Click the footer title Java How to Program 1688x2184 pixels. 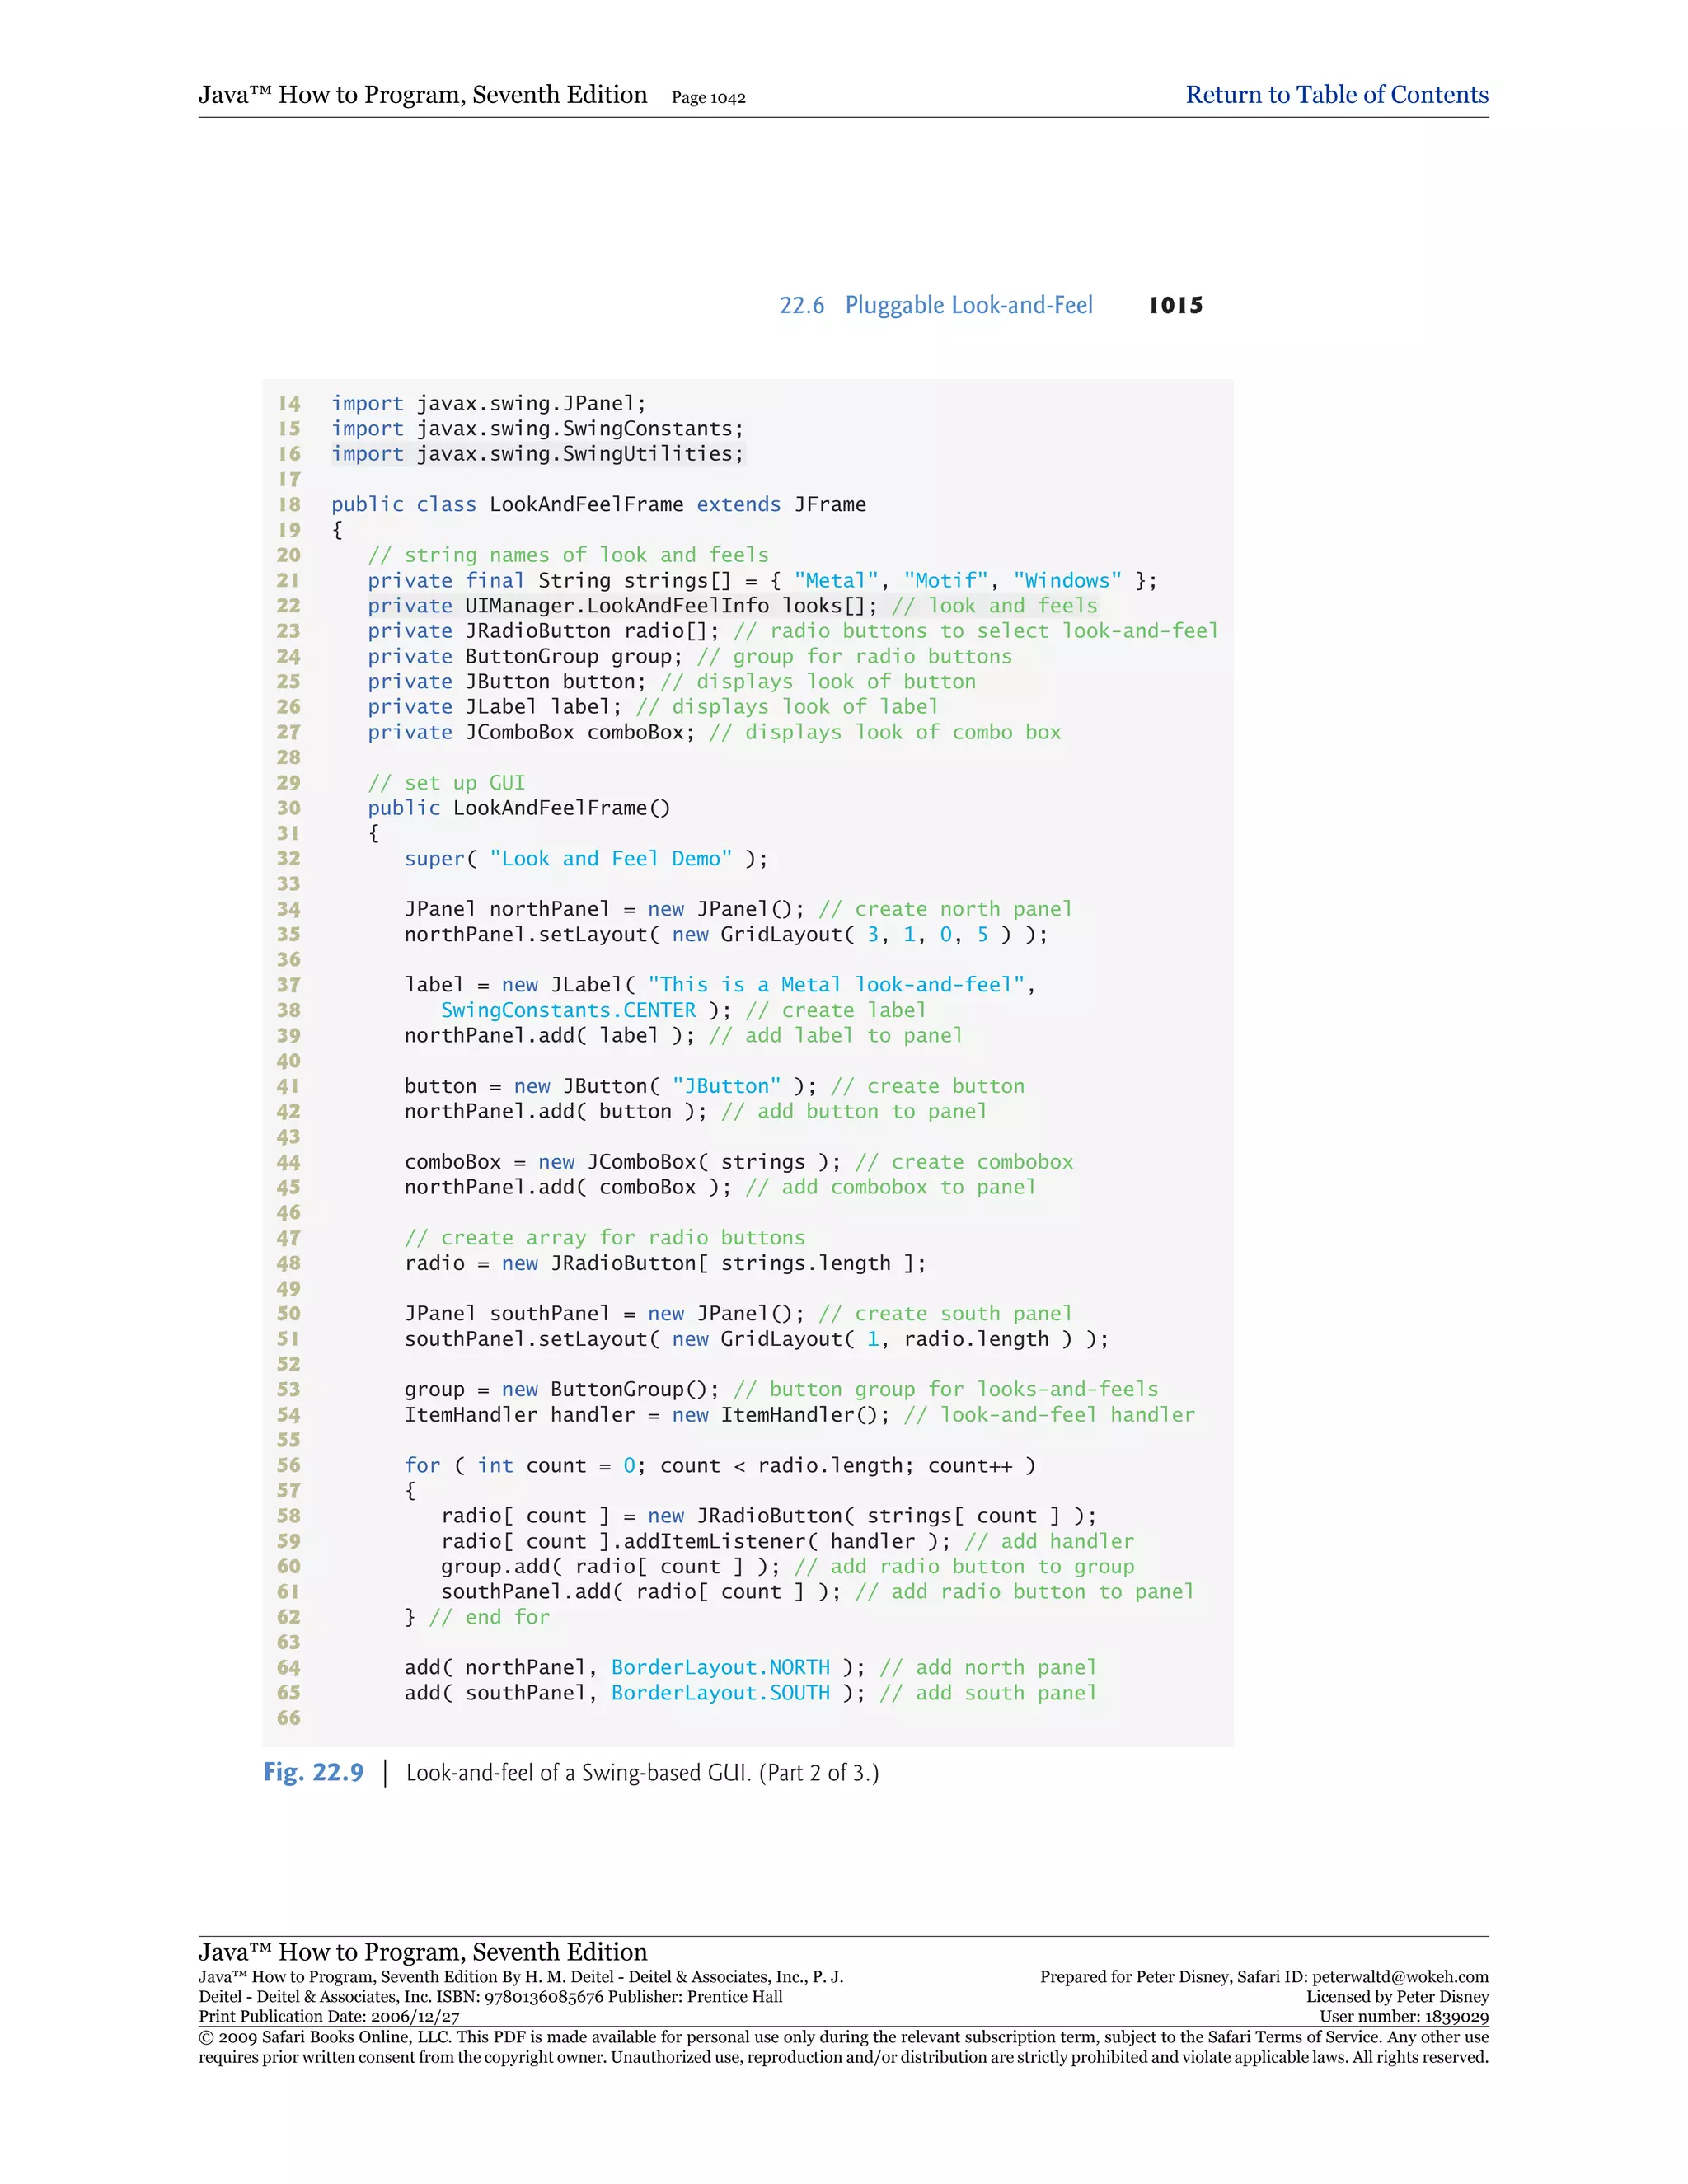pos(422,1951)
